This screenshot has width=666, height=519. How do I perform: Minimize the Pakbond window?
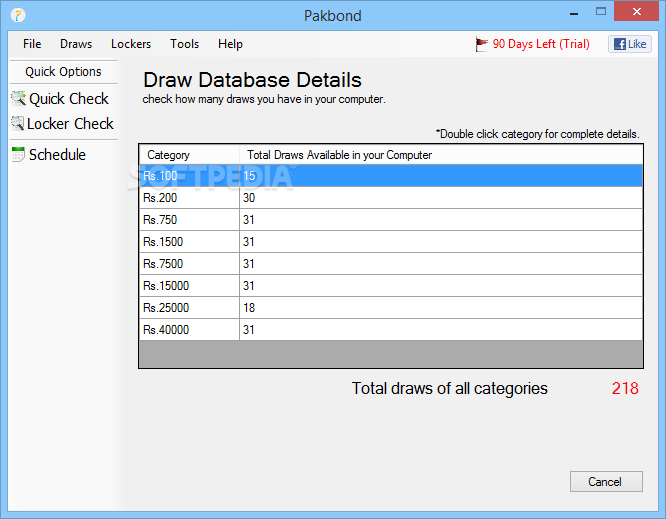click(x=574, y=13)
